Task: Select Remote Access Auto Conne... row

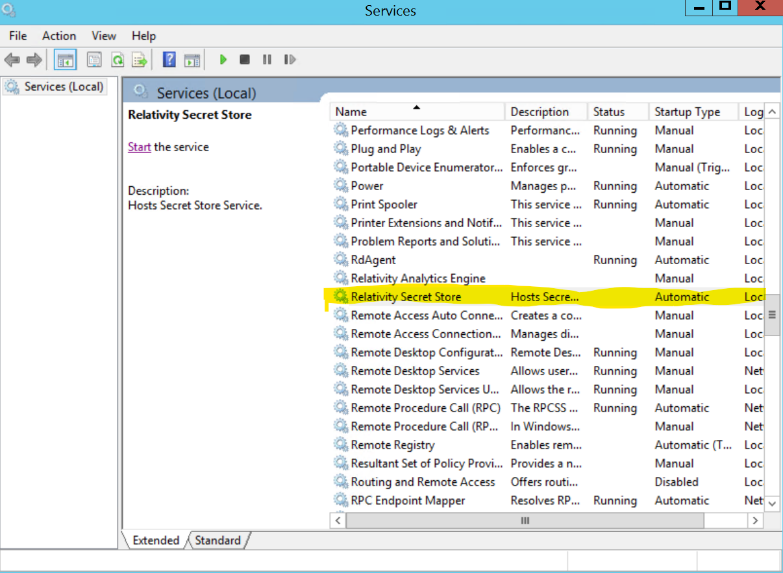Action: 548,315
